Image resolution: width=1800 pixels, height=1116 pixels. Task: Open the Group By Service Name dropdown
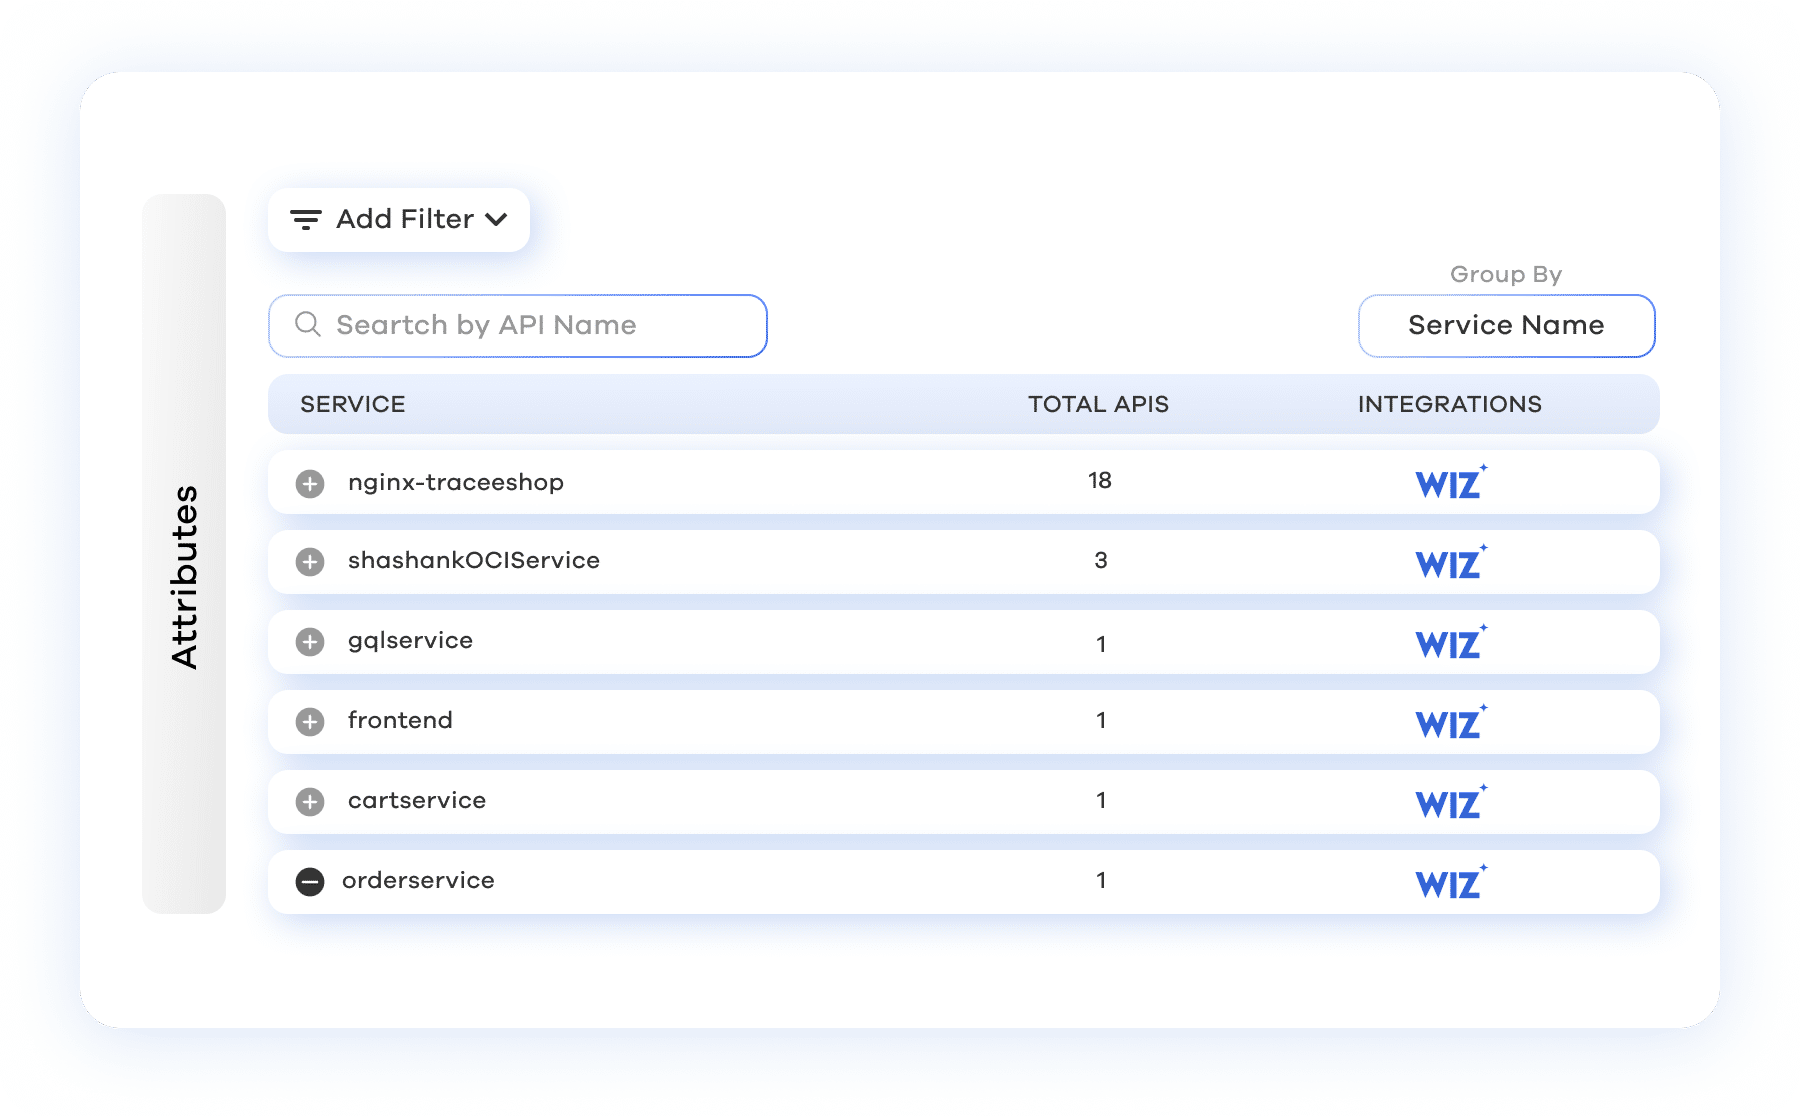(x=1506, y=326)
